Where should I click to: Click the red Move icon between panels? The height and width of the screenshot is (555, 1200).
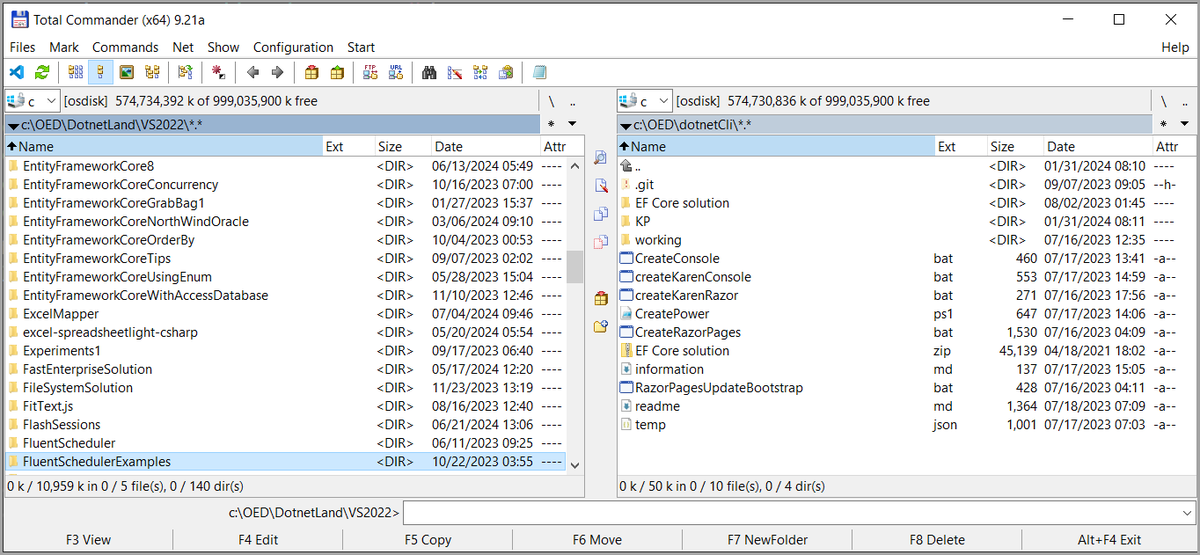click(600, 242)
